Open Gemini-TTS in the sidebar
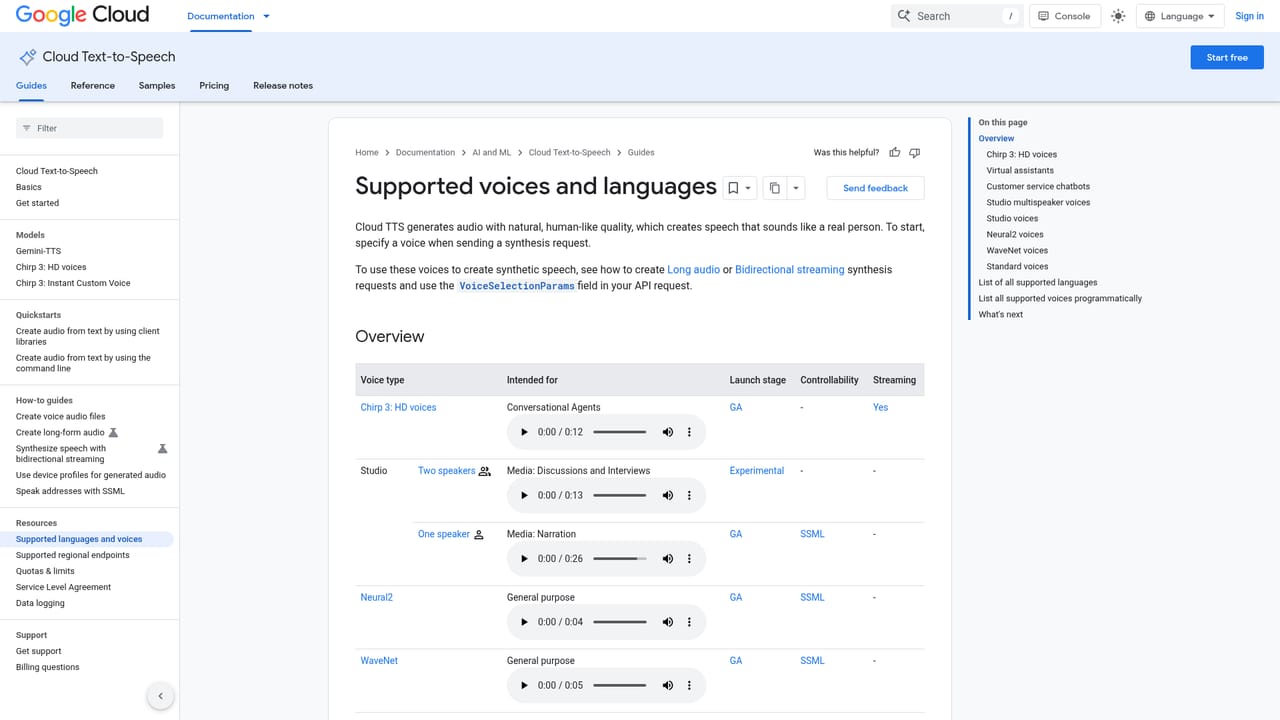 click(38, 251)
